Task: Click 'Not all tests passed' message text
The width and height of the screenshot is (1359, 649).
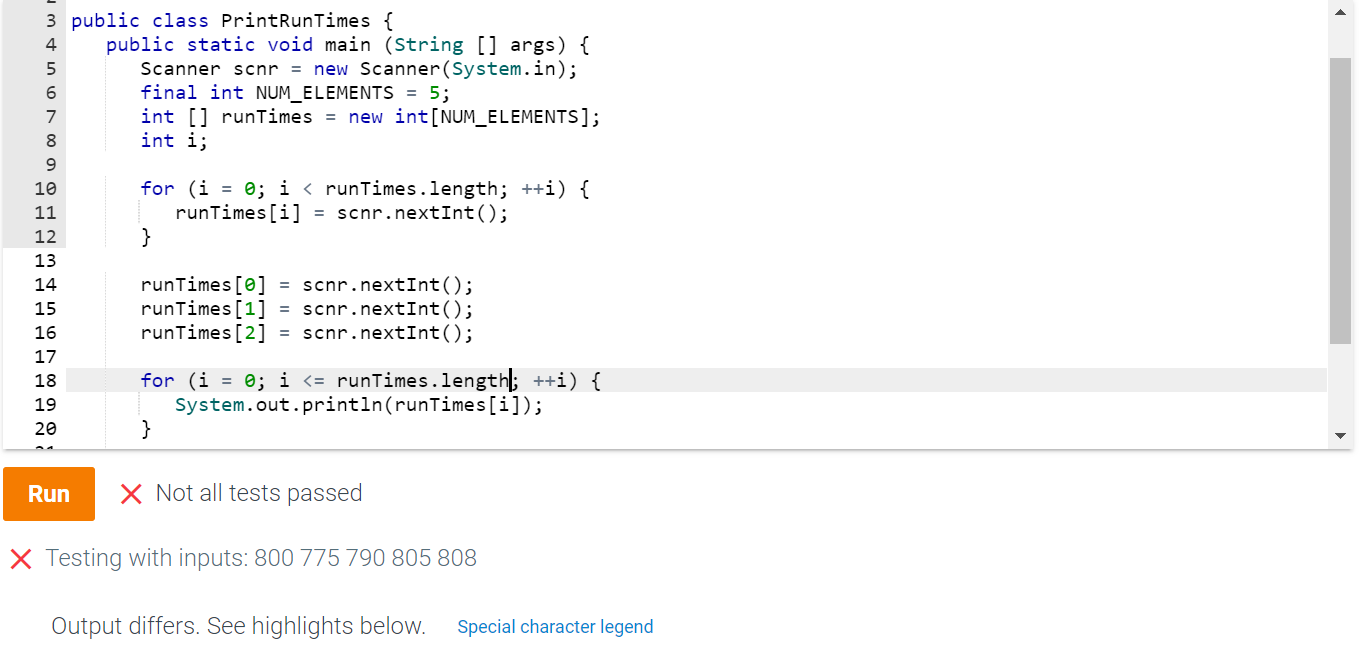Action: [x=258, y=494]
